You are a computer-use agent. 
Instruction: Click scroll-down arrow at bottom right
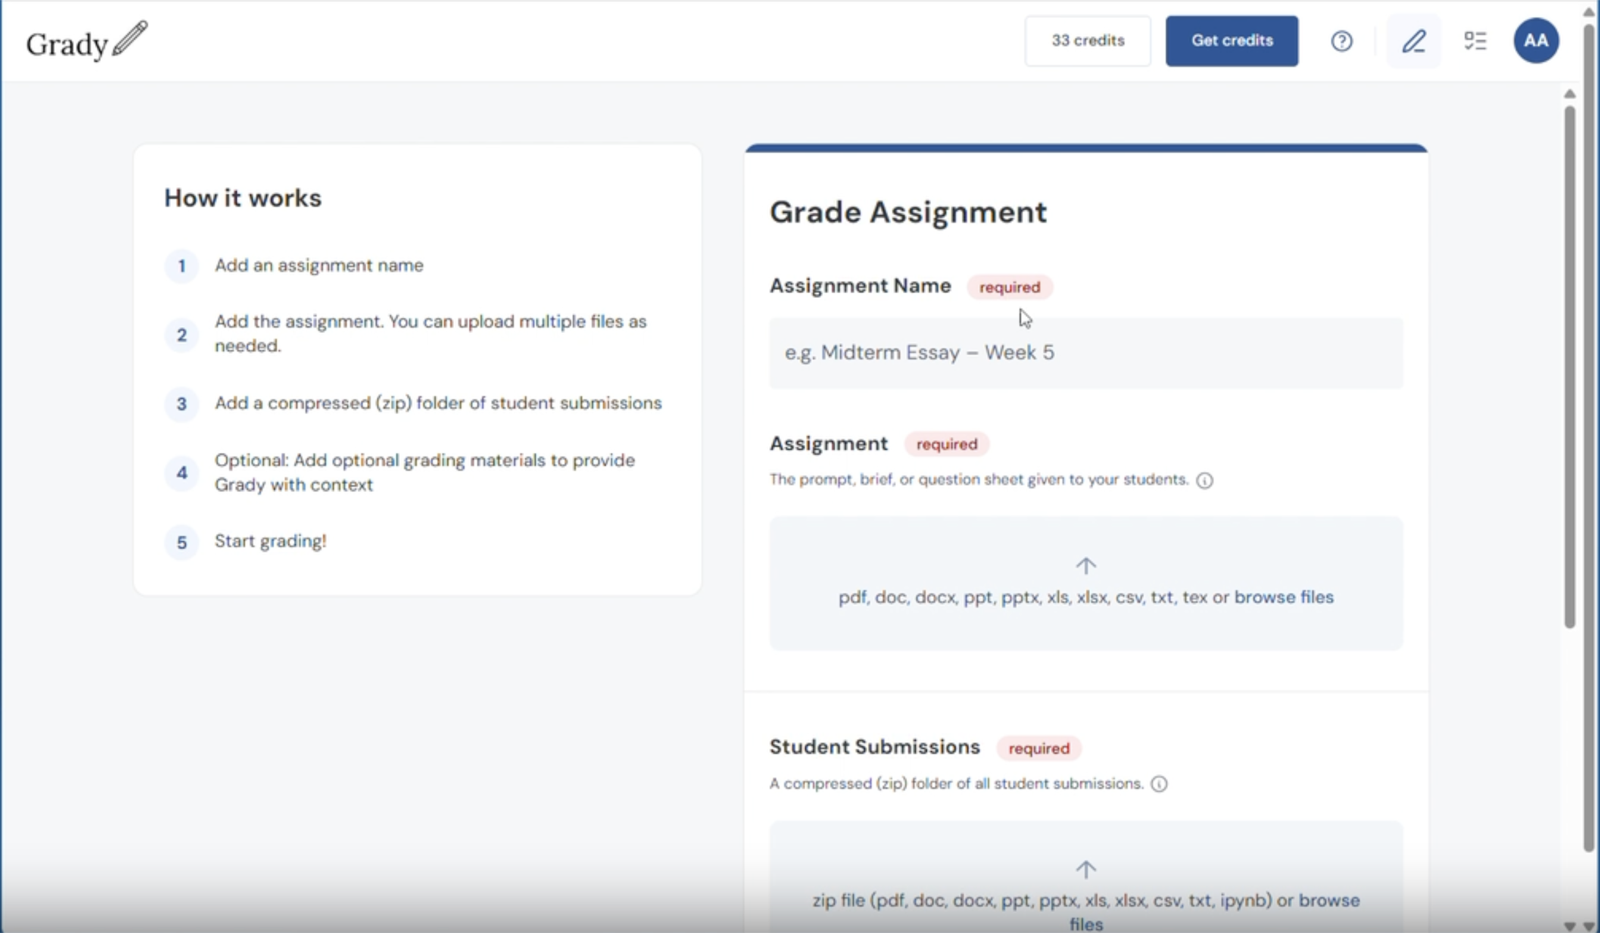[1590, 926]
